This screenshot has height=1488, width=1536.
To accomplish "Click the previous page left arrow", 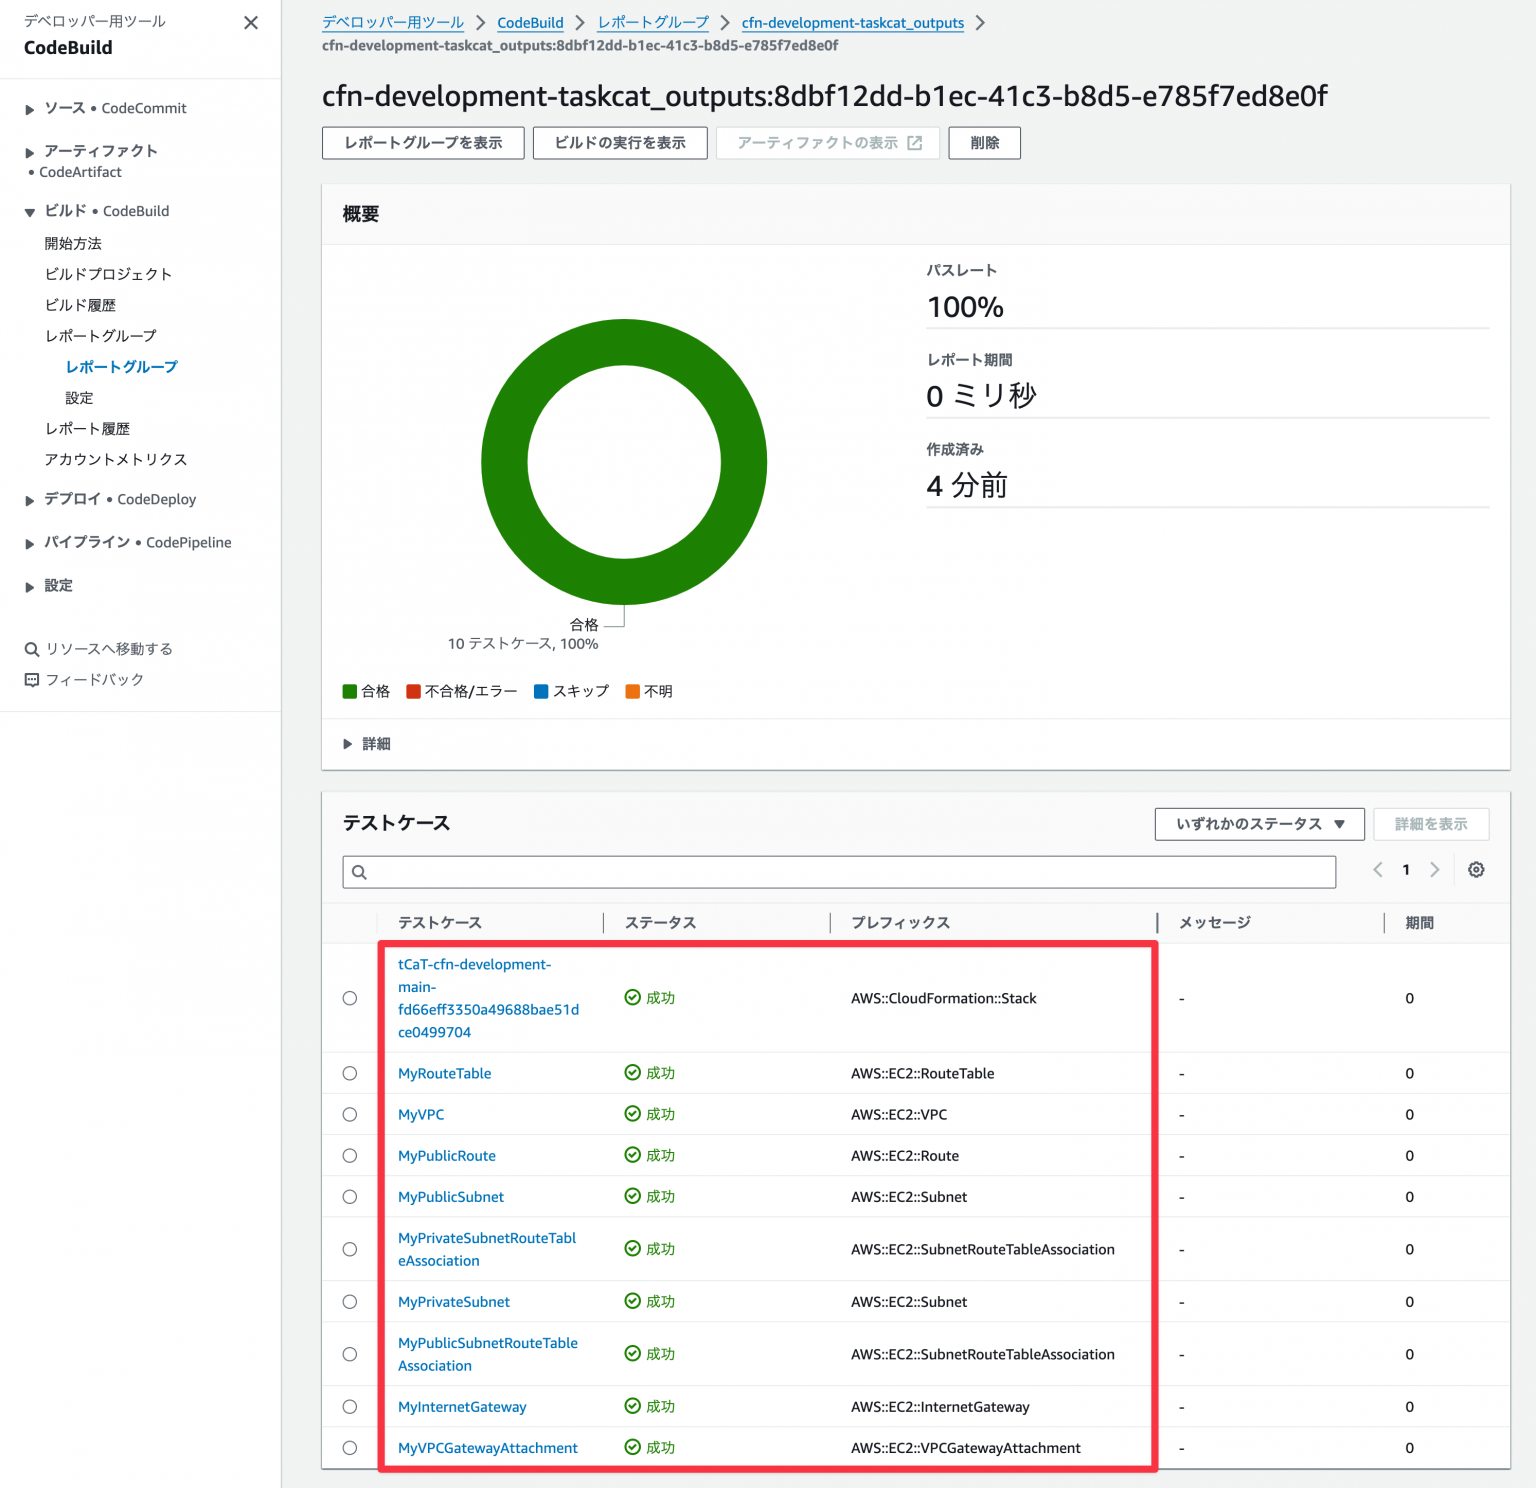I will point(1378,870).
